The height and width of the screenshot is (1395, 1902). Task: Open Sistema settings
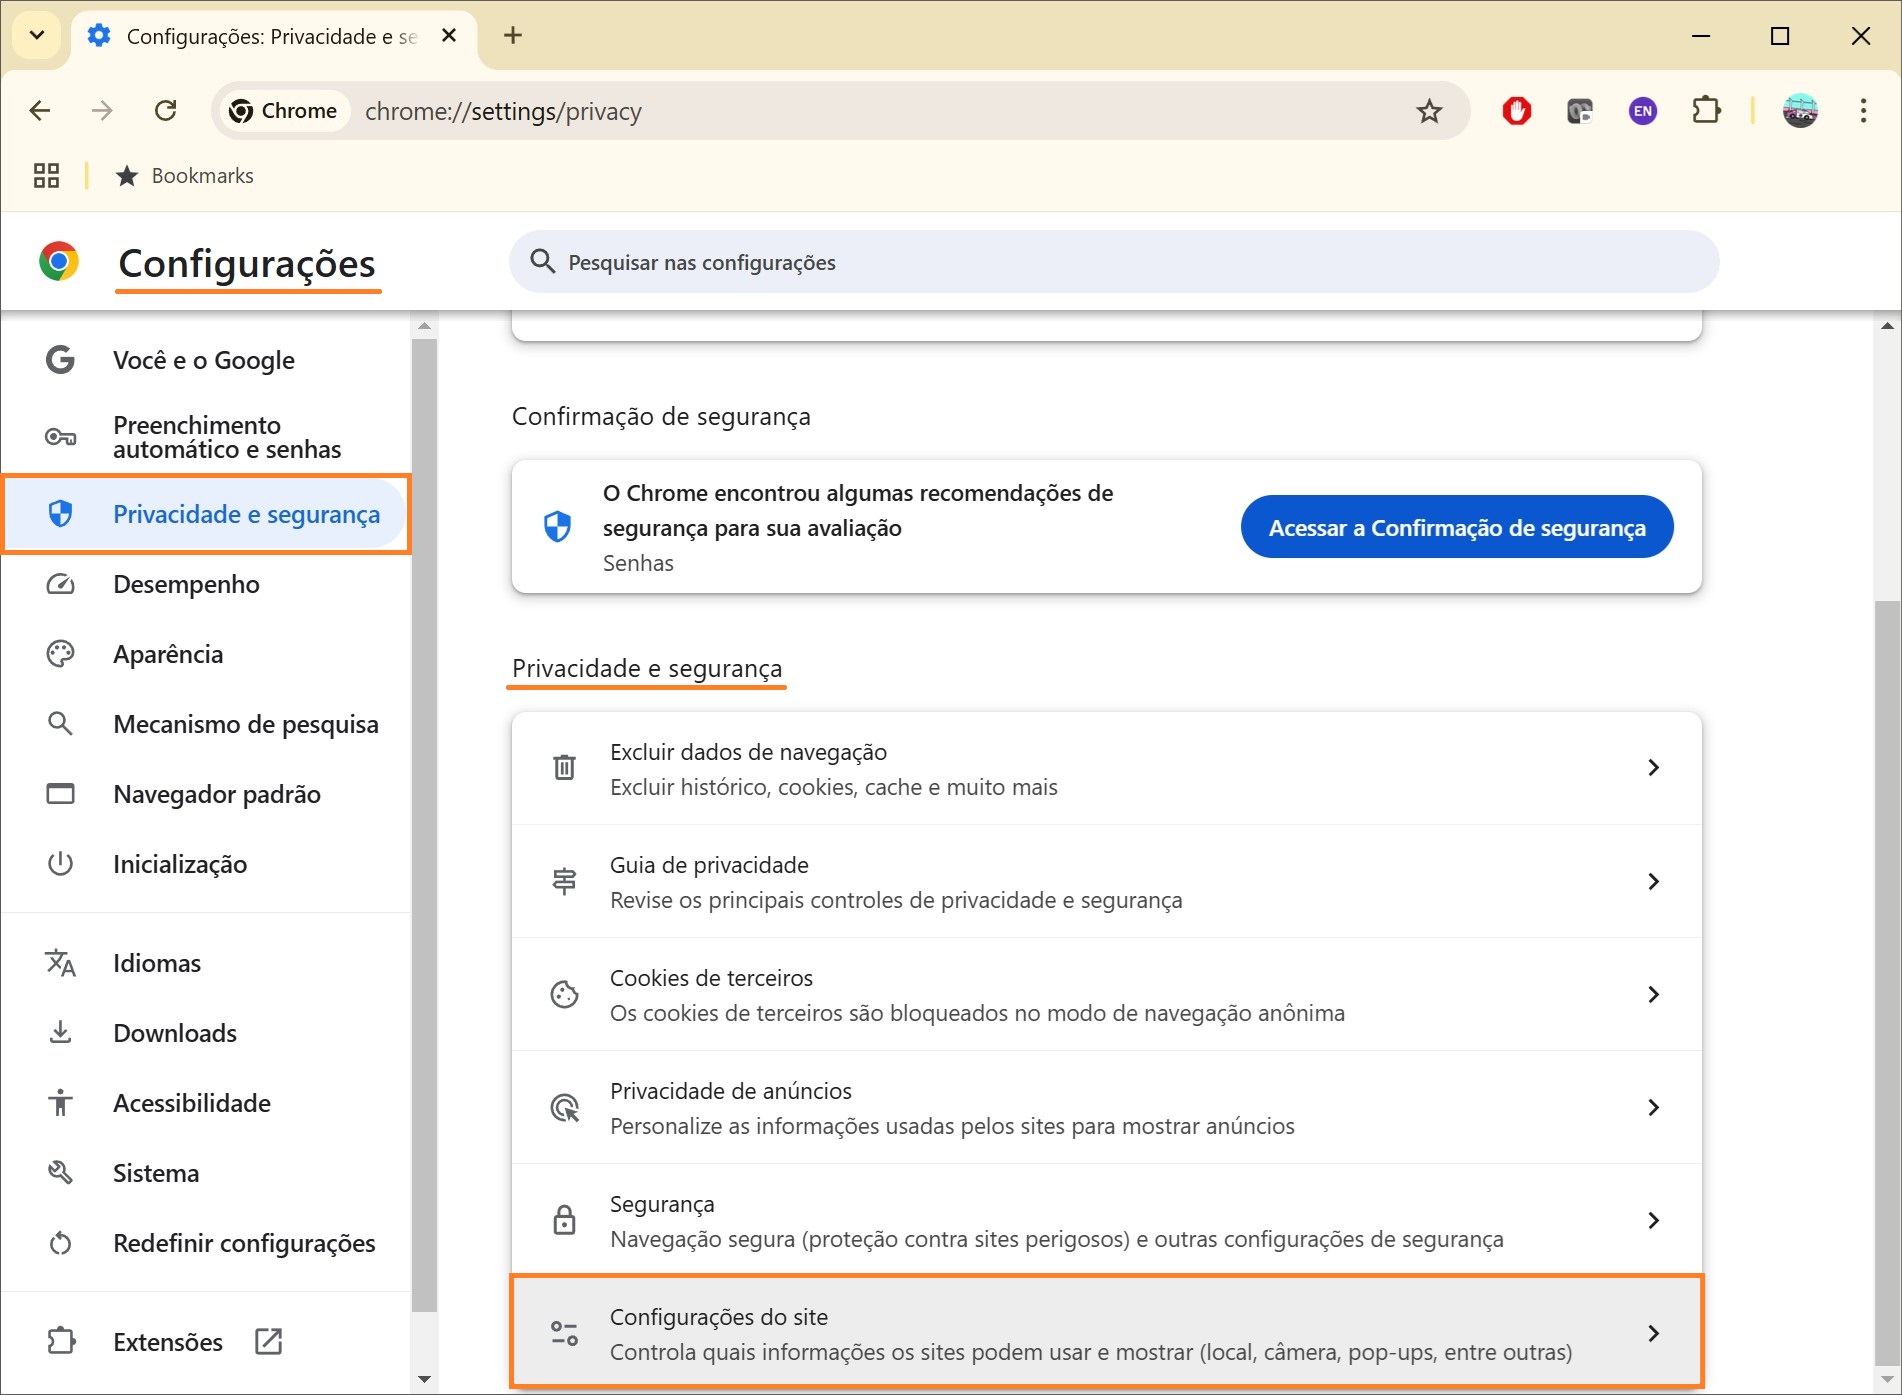coord(205,1173)
